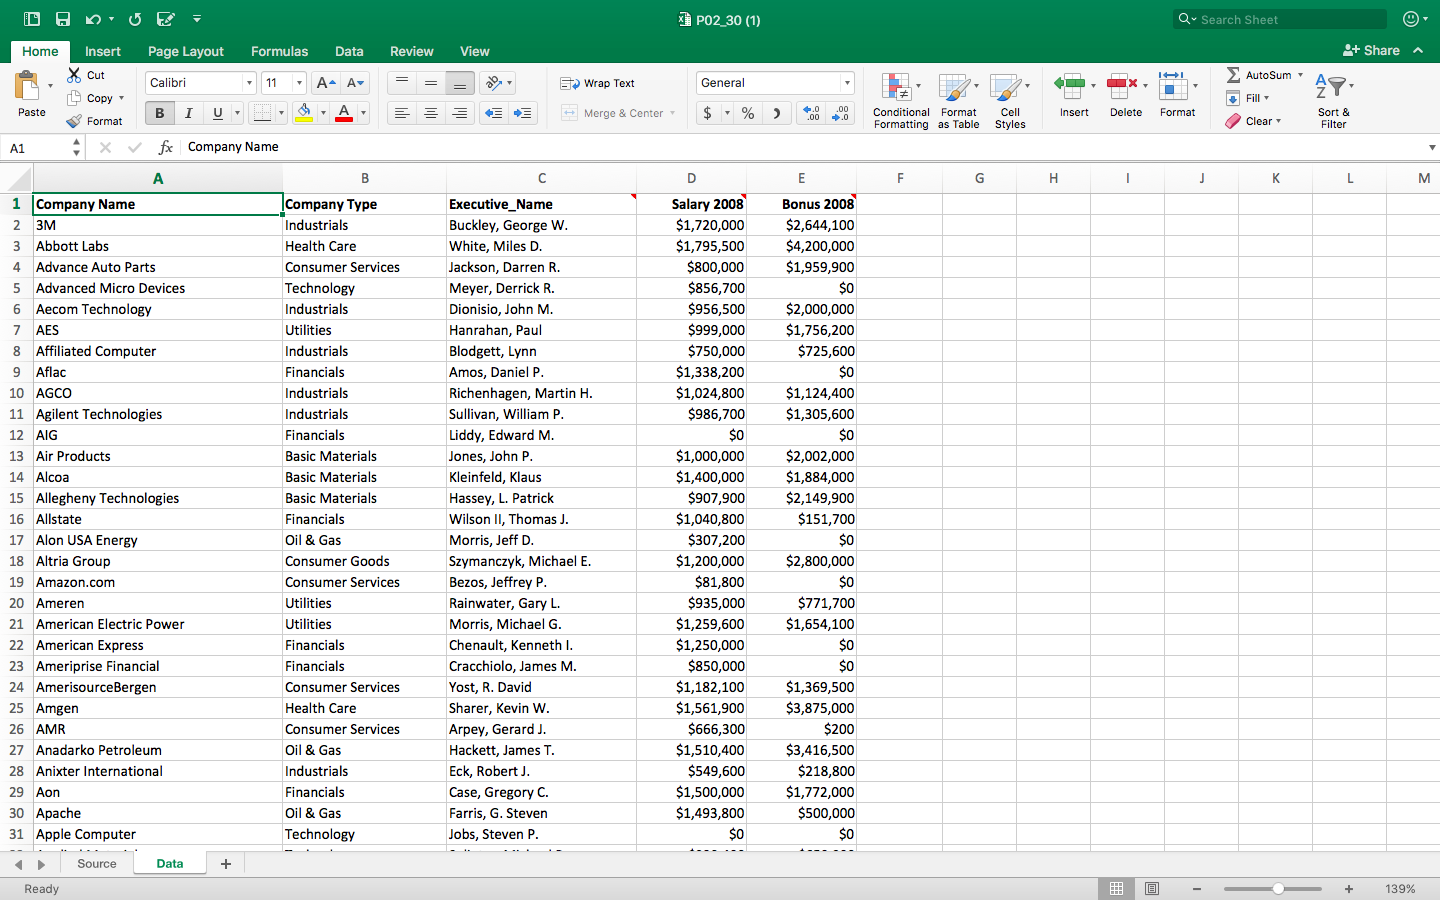Click the Insert cells icon
The image size is (1440, 900).
point(1070,86)
